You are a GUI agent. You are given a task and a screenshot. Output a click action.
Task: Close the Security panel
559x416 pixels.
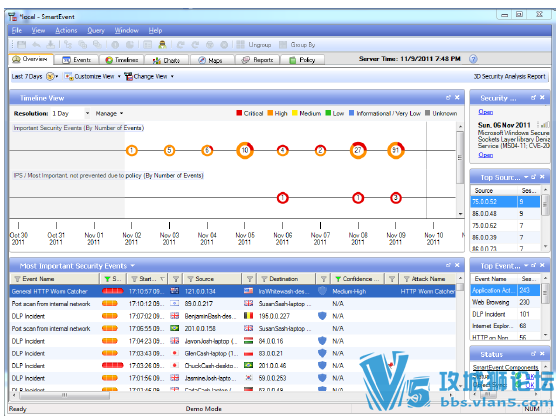point(542,97)
